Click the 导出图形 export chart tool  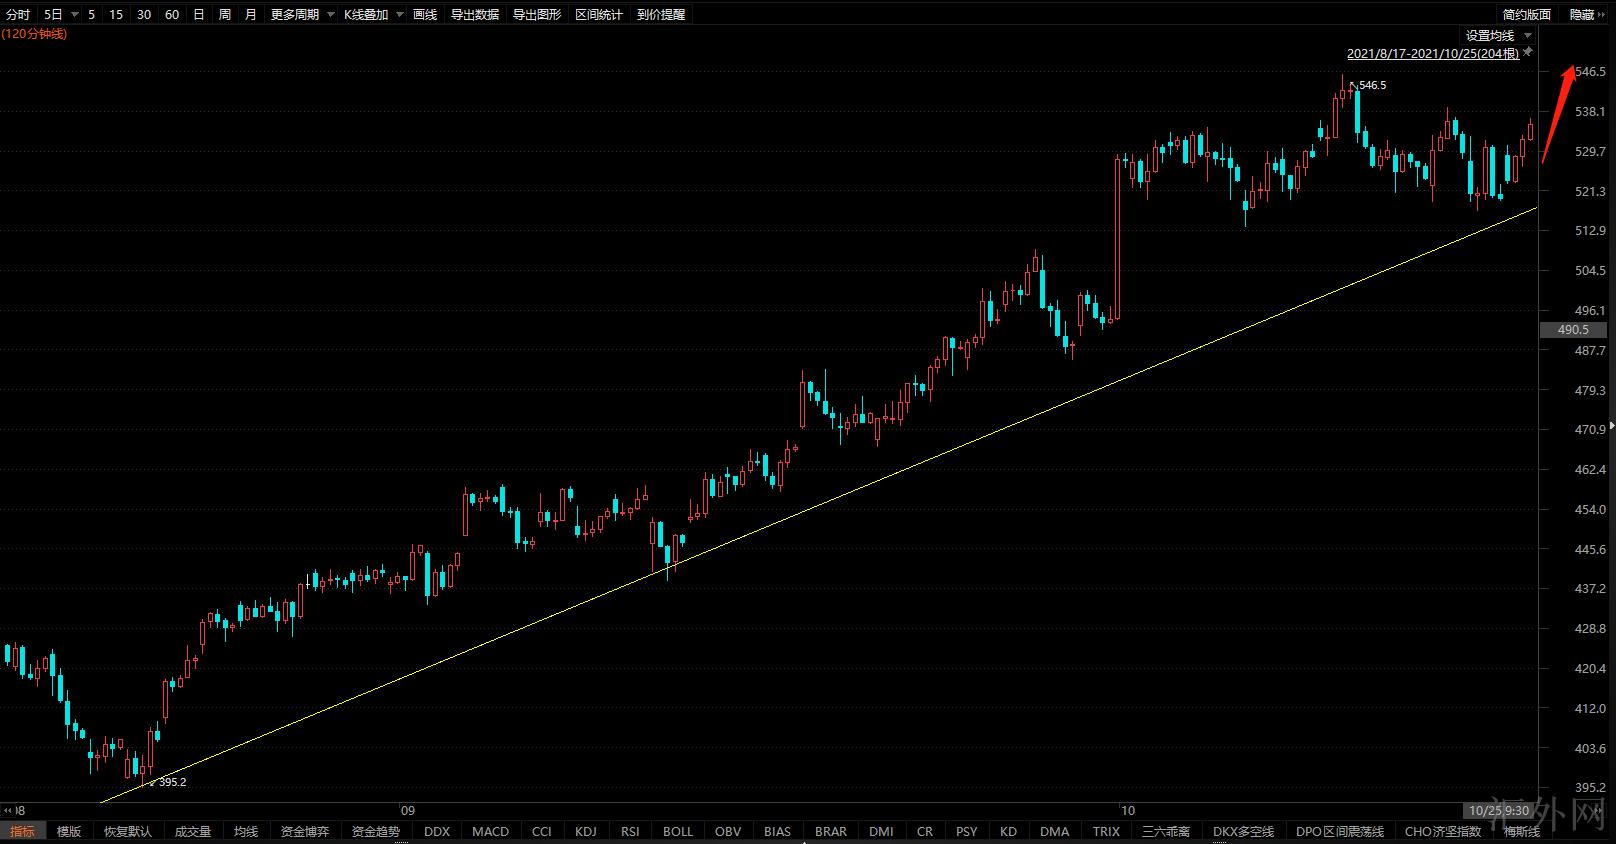pos(537,15)
